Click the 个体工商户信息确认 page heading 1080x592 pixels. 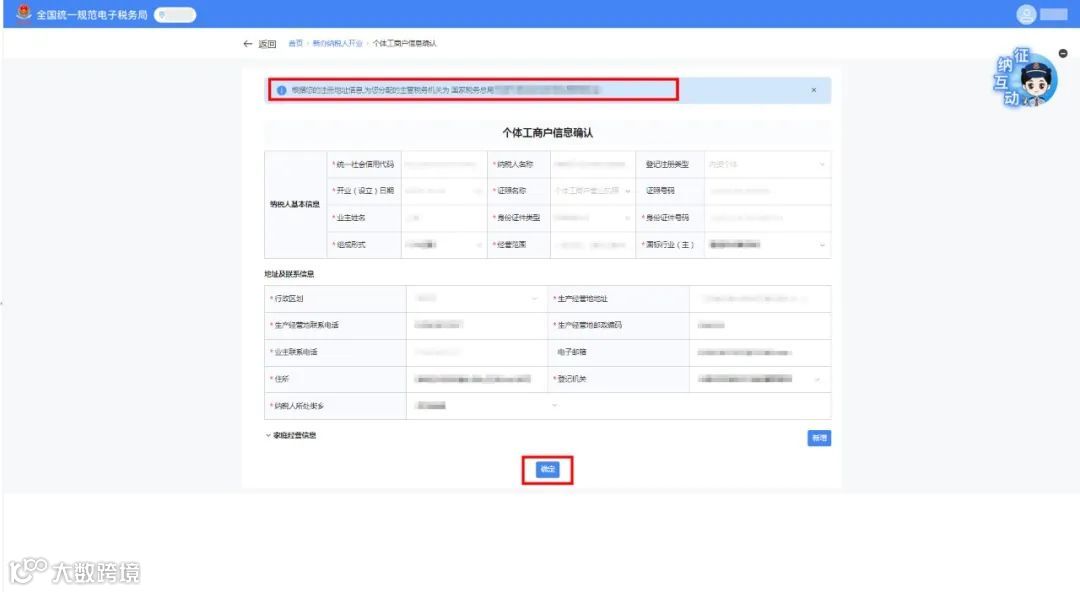click(548, 133)
